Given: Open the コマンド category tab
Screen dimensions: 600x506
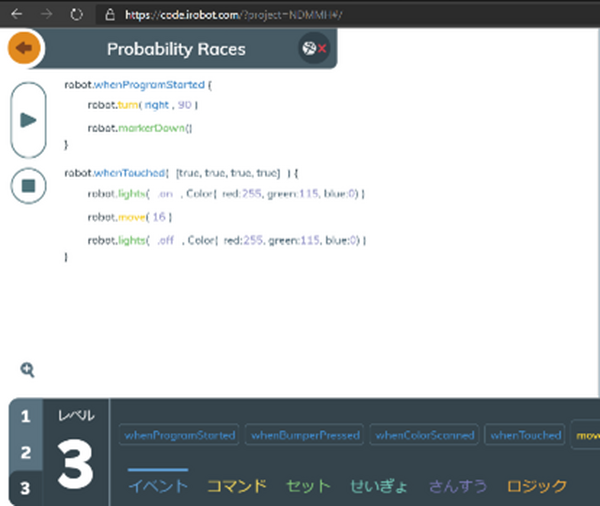Looking at the screenshot, I should point(236,486).
